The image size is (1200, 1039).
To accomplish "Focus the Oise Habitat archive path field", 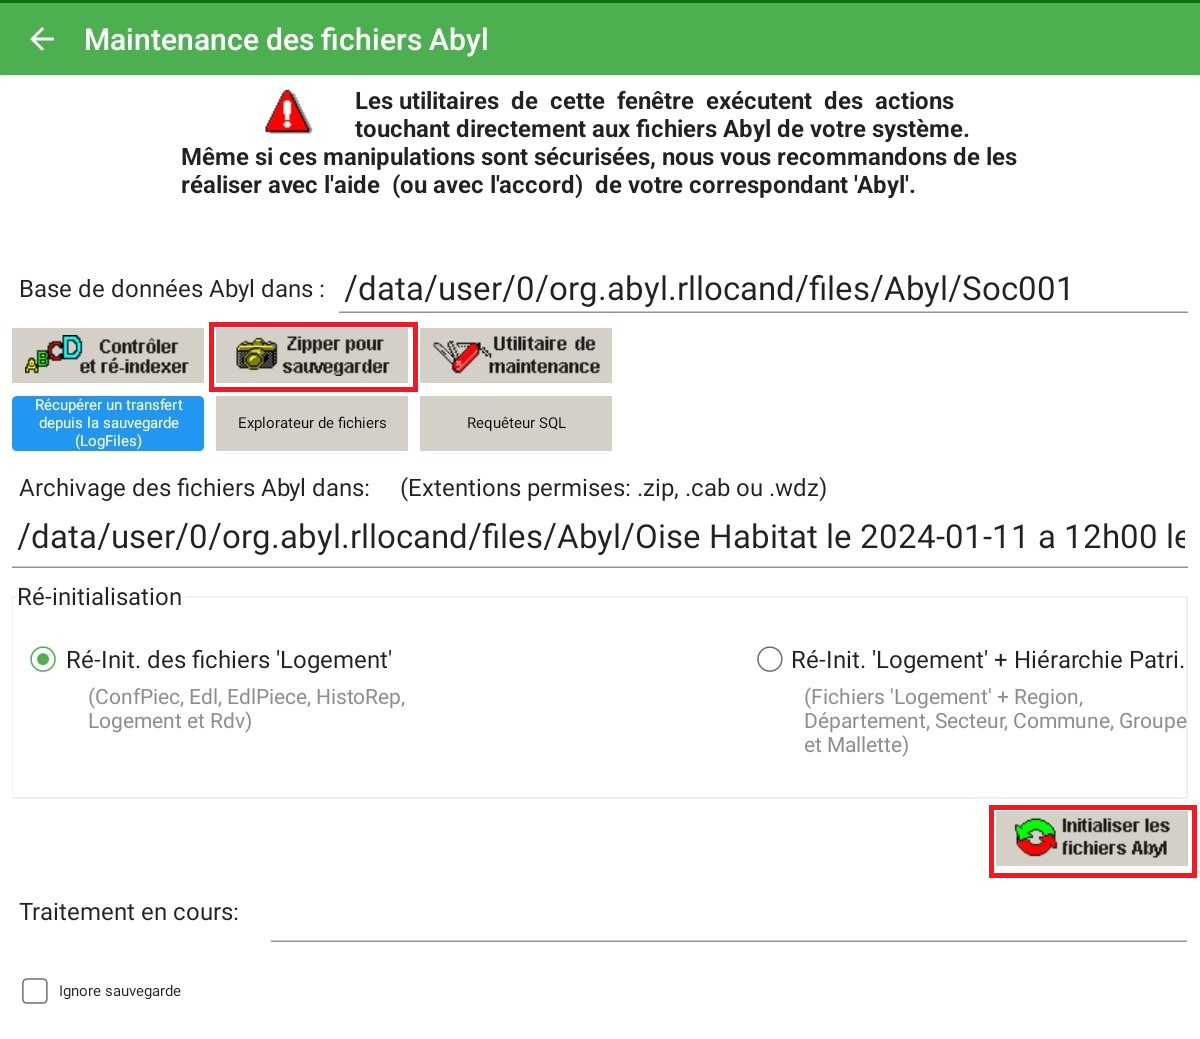I will (x=600, y=537).
